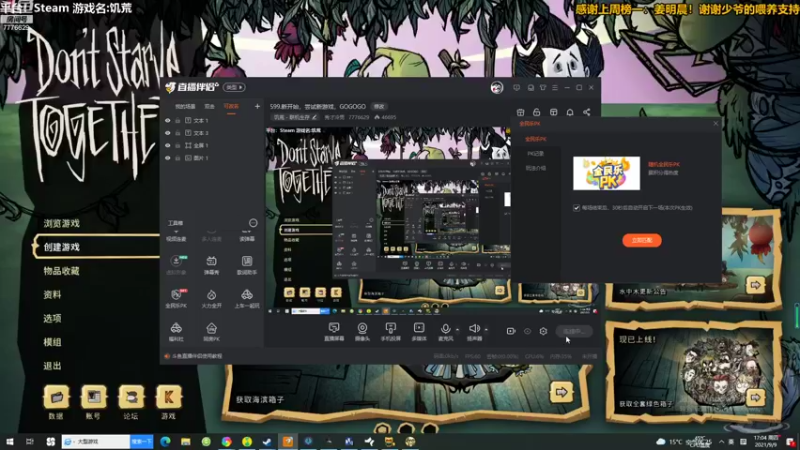Click the padlock icon above preview
800x450 pixels.
coord(537,112)
